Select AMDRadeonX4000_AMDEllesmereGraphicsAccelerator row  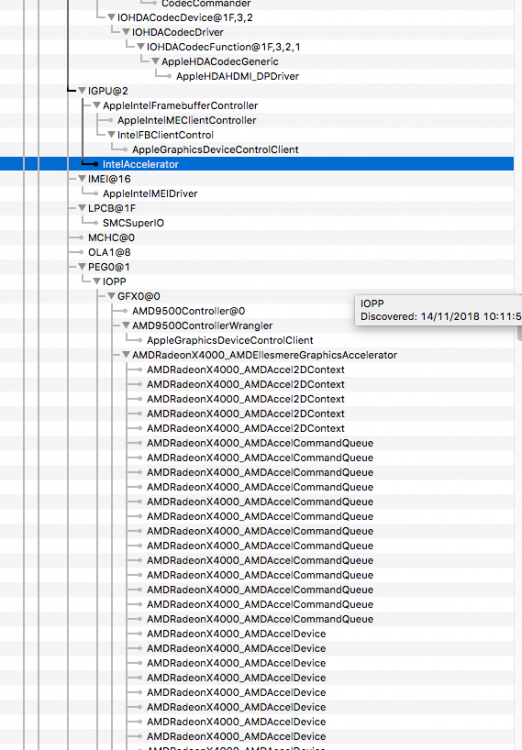[x=264, y=355]
